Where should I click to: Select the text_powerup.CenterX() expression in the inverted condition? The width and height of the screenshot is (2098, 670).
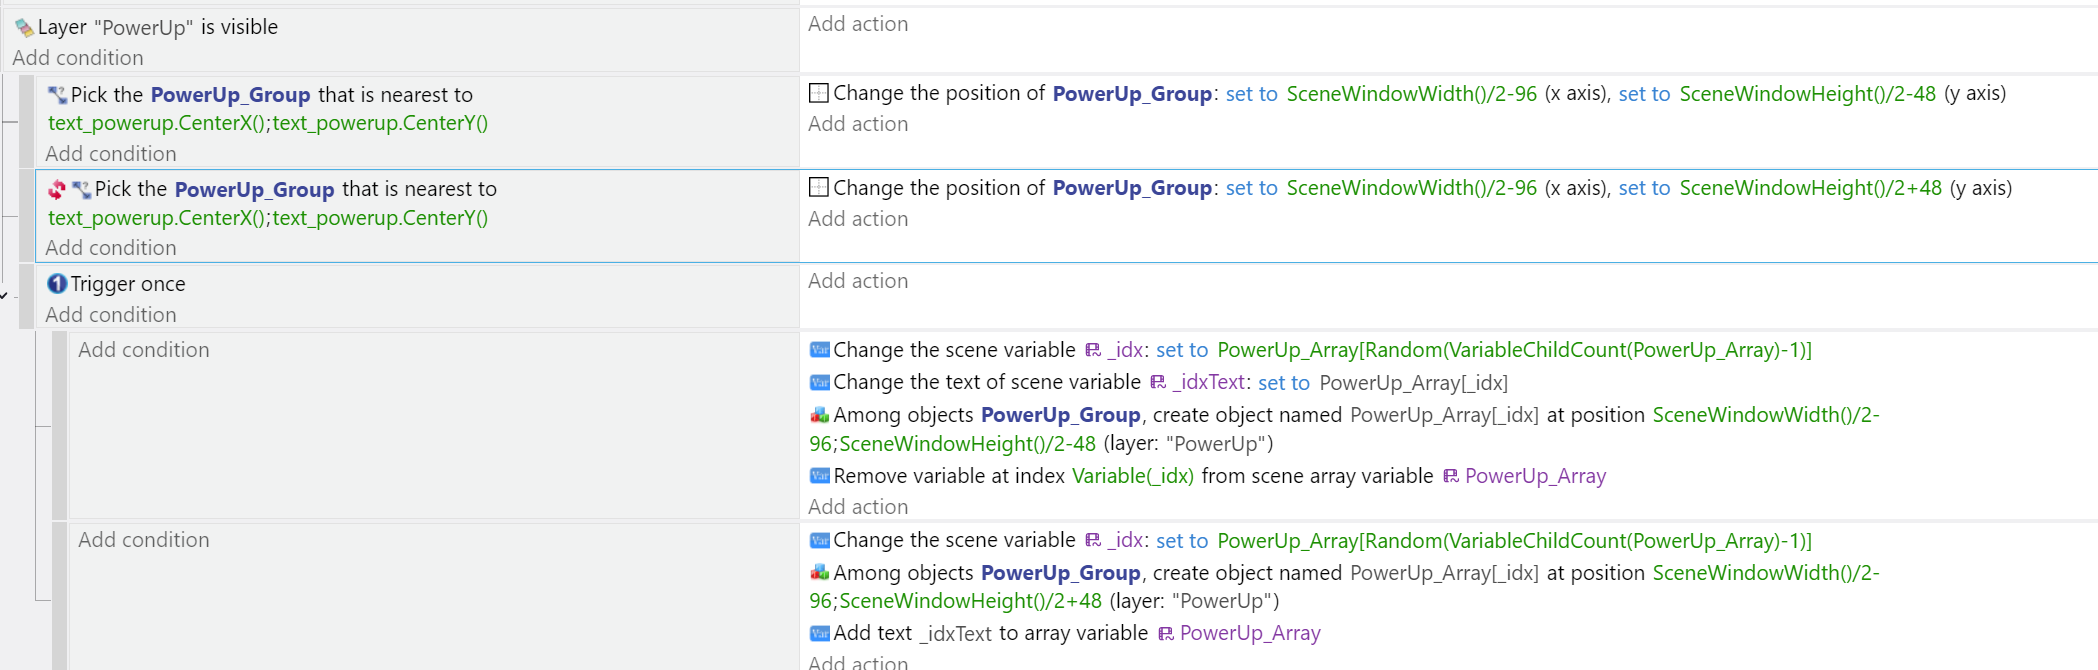click(x=156, y=218)
